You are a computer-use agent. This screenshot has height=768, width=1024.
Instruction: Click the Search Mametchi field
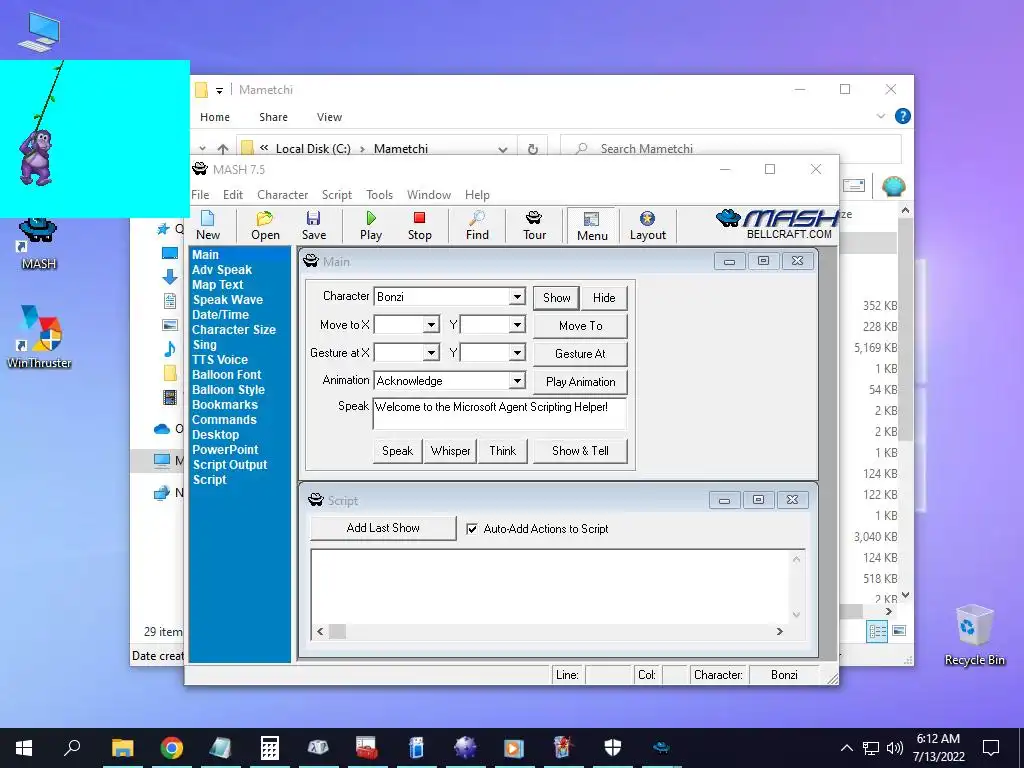pyautogui.click(x=731, y=149)
